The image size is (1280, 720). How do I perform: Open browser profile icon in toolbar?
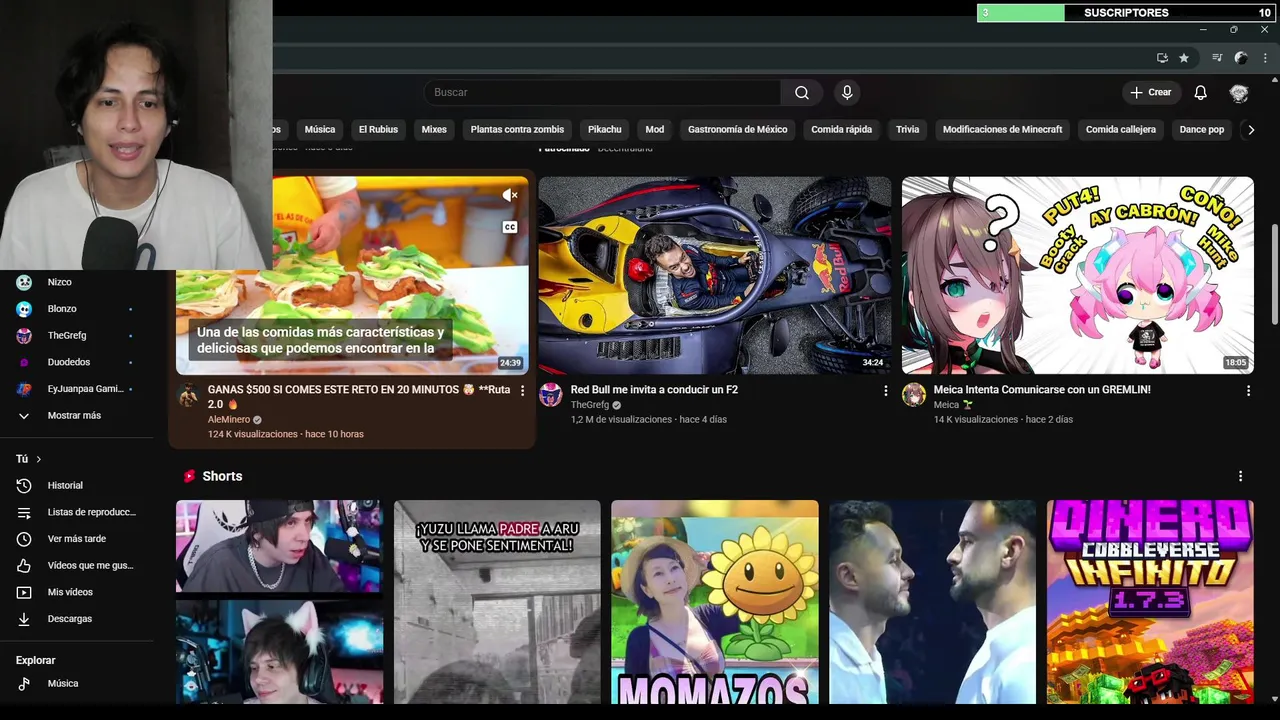[1241, 58]
